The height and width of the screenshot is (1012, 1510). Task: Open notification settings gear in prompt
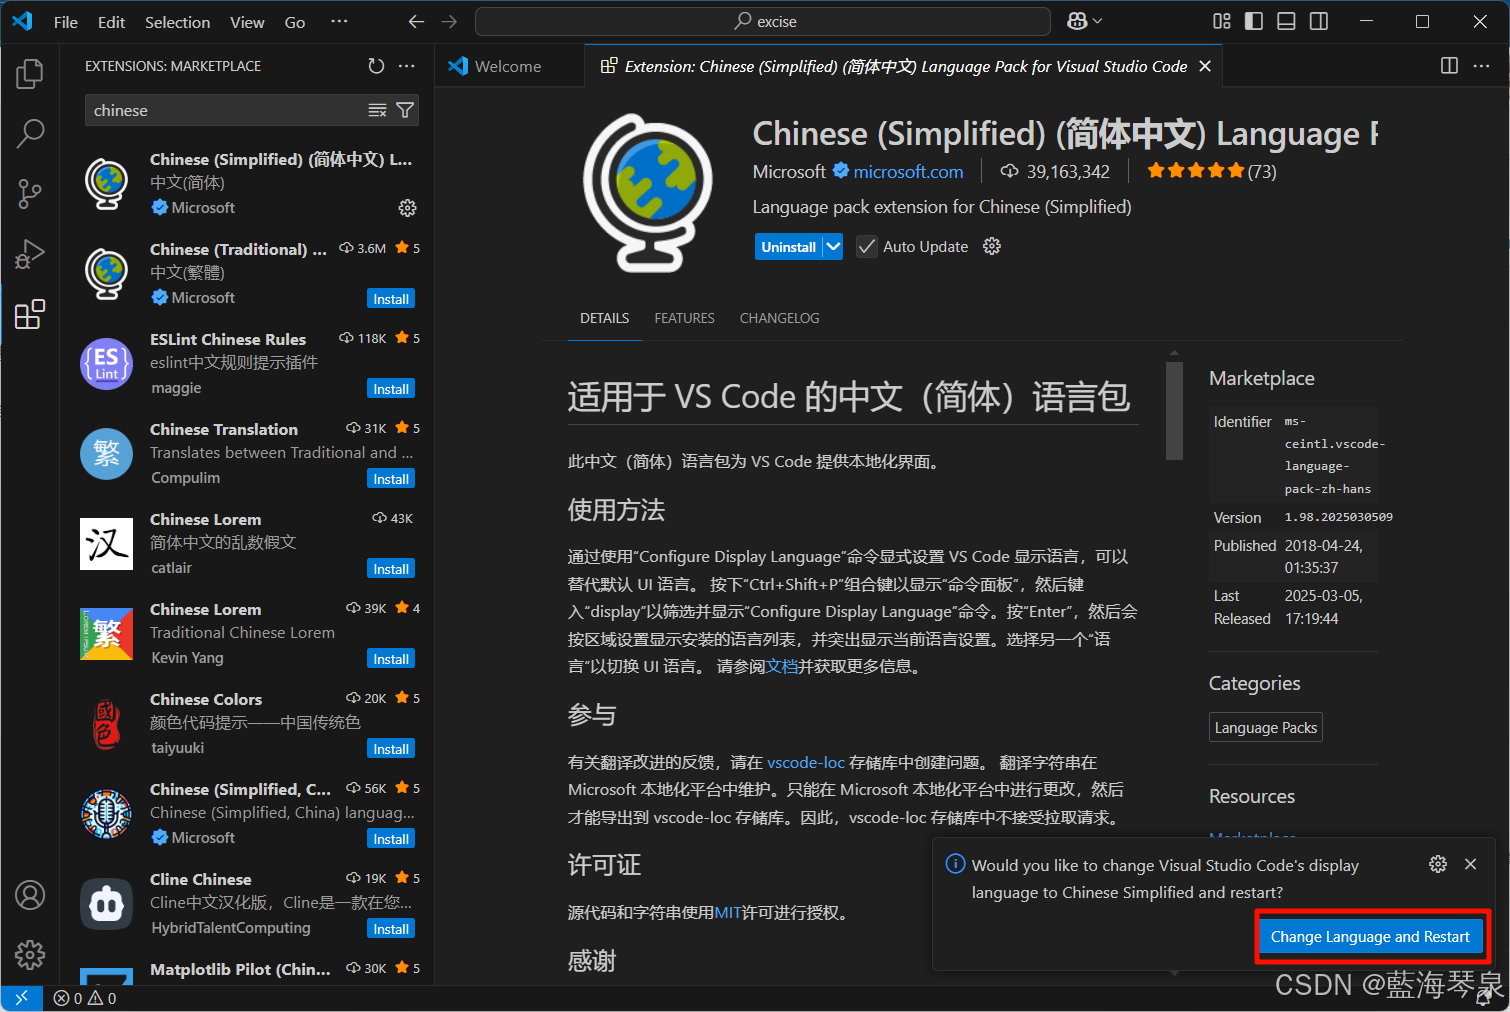tap(1438, 864)
